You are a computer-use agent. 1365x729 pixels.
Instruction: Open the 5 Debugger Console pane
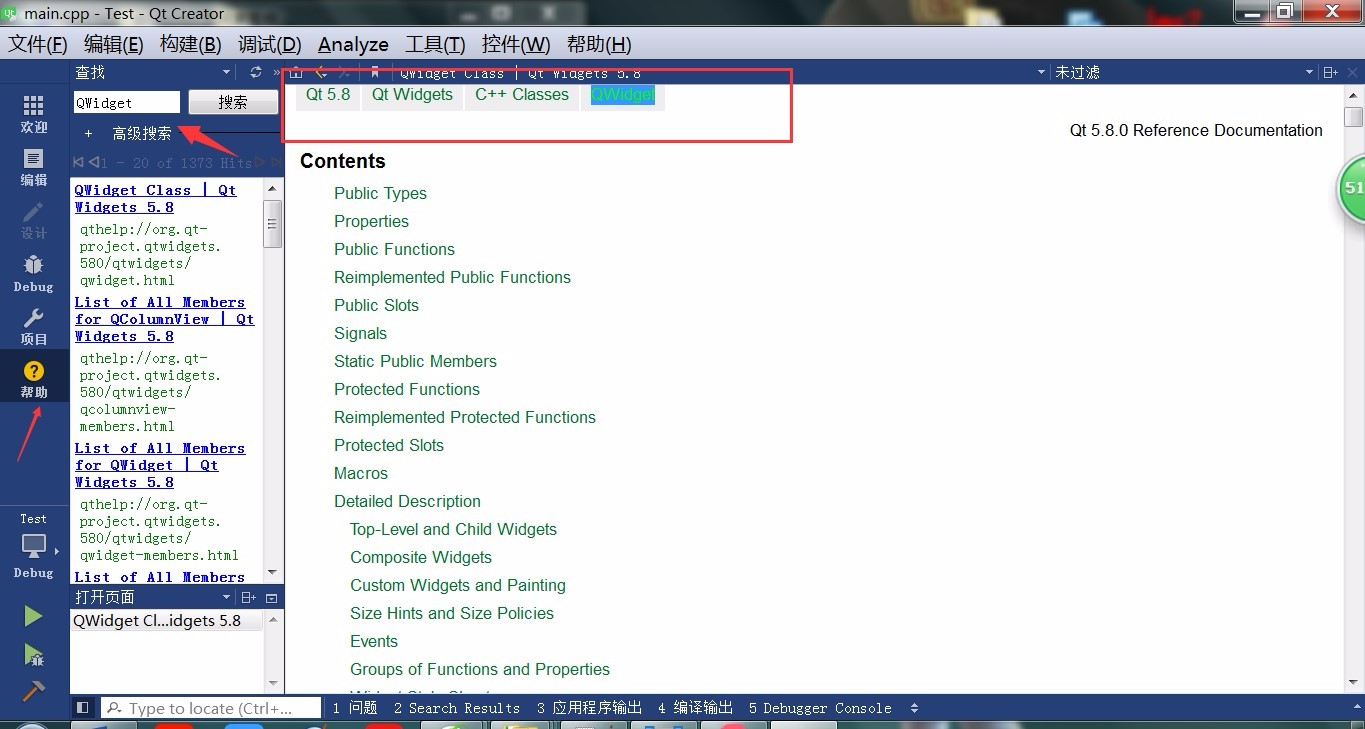820,708
